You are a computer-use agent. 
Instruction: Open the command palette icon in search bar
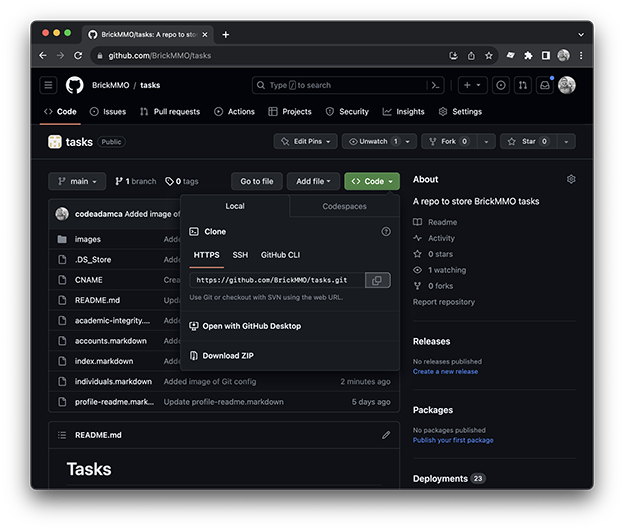(x=435, y=85)
